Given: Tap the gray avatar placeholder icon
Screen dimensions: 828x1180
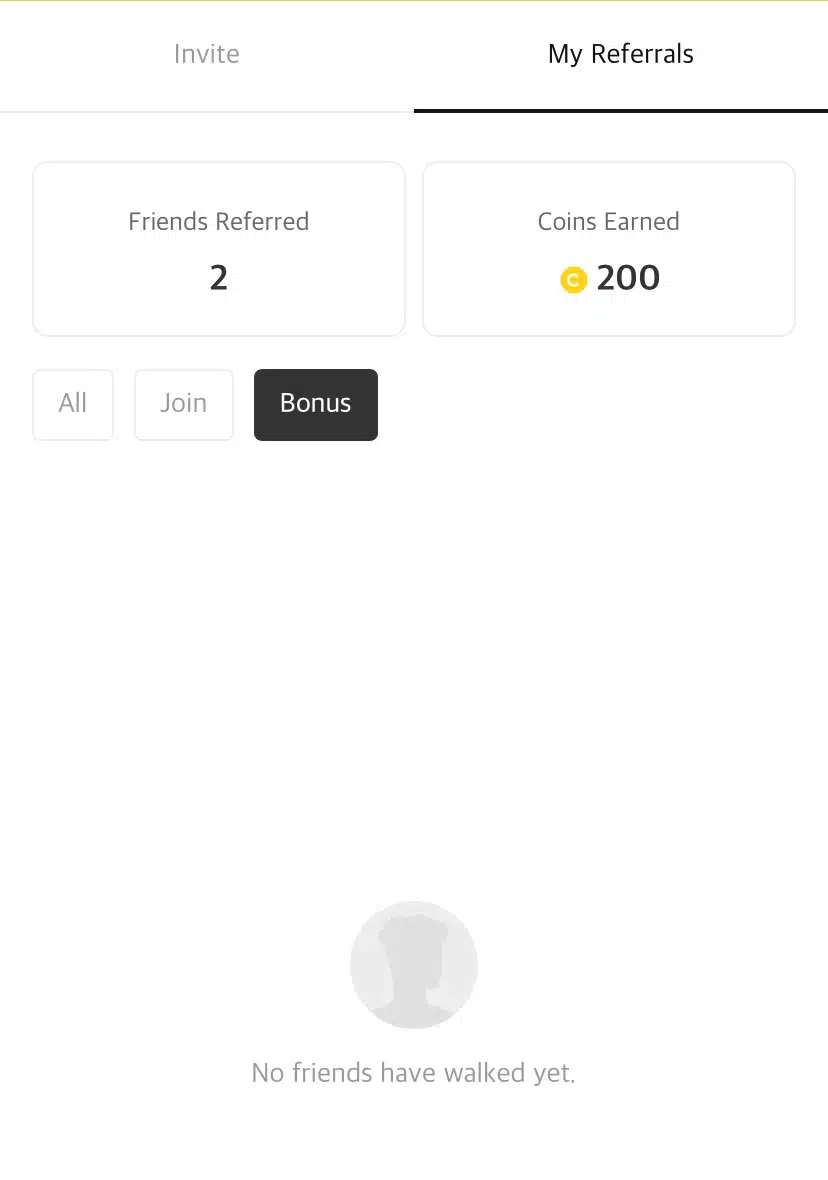Looking at the screenshot, I should (x=414, y=965).
